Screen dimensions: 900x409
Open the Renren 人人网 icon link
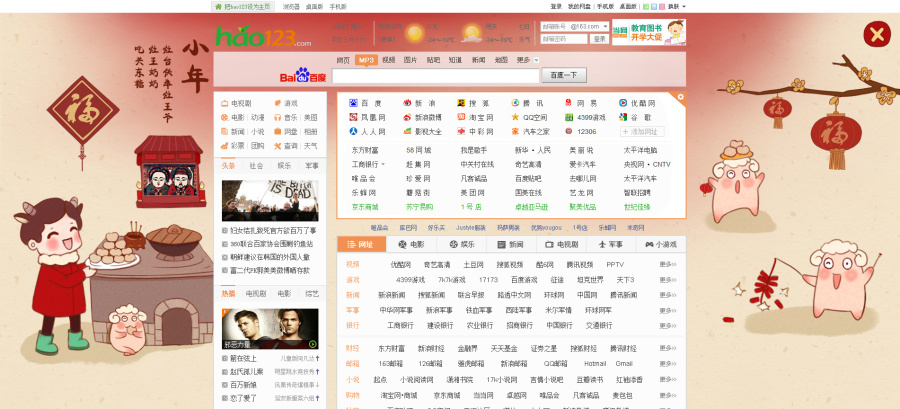click(x=353, y=131)
